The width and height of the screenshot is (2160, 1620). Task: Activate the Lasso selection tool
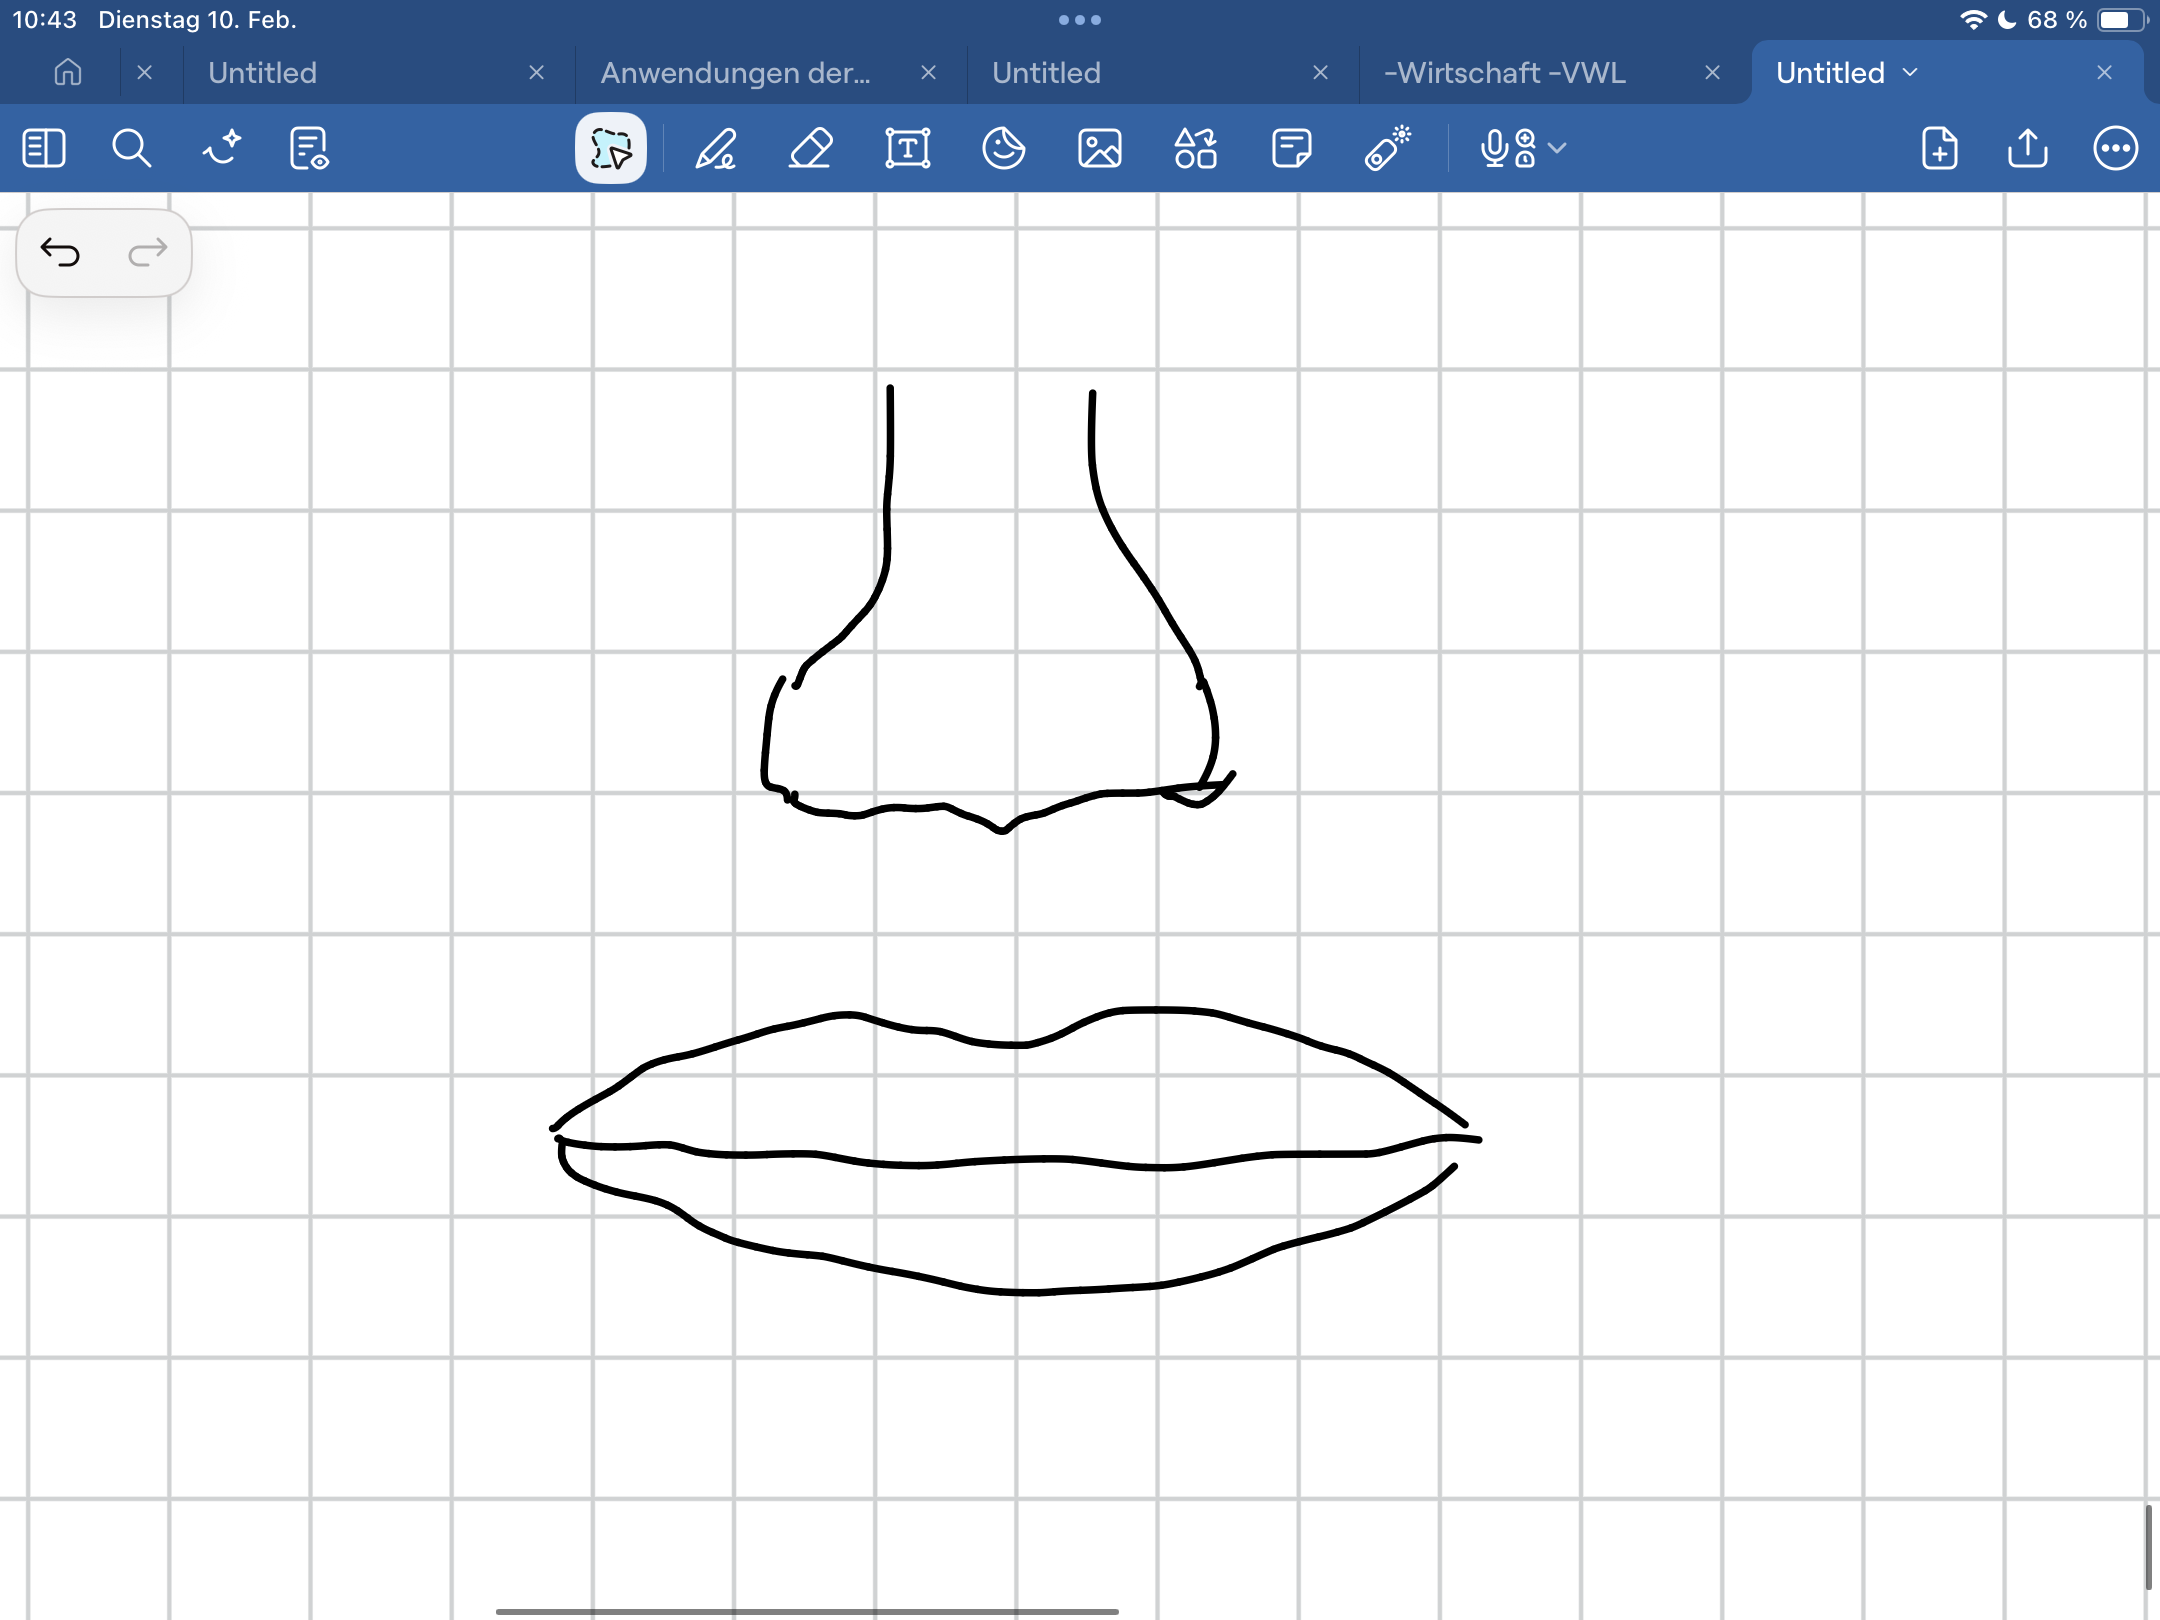611,149
